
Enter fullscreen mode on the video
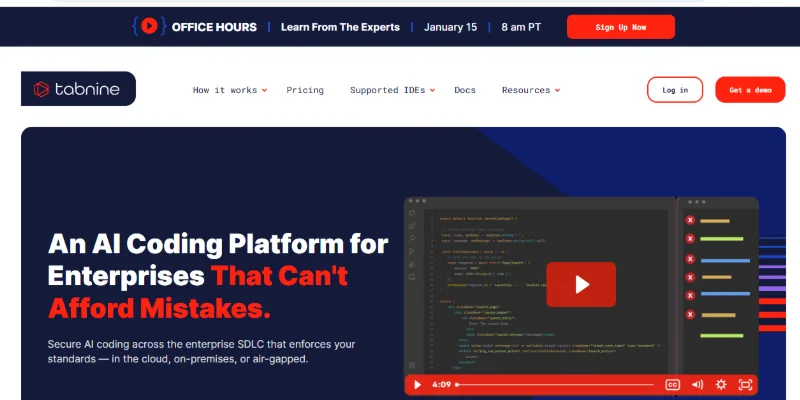pyautogui.click(x=745, y=384)
